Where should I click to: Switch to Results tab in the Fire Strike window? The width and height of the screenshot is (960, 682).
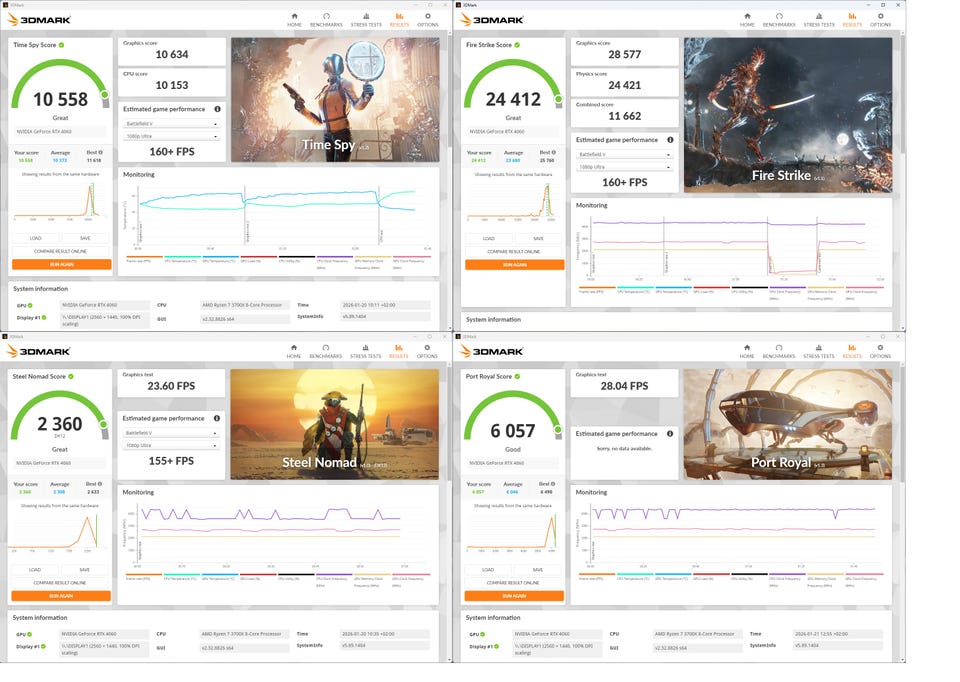852,20
